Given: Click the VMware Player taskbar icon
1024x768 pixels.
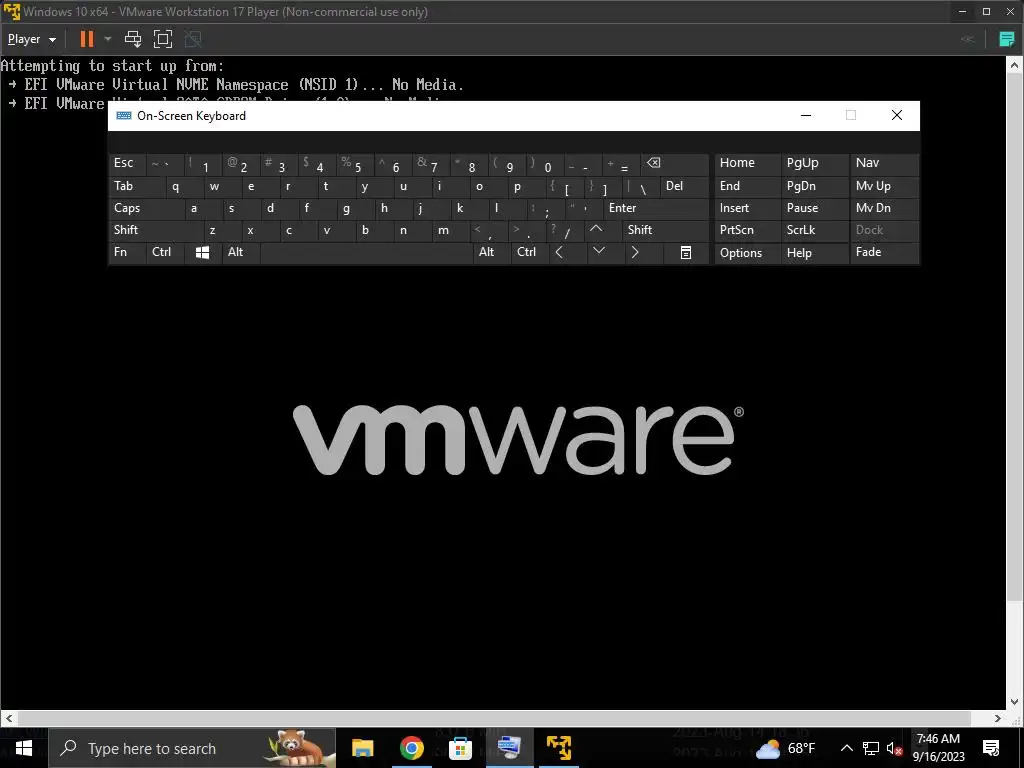Looking at the screenshot, I should 559,748.
